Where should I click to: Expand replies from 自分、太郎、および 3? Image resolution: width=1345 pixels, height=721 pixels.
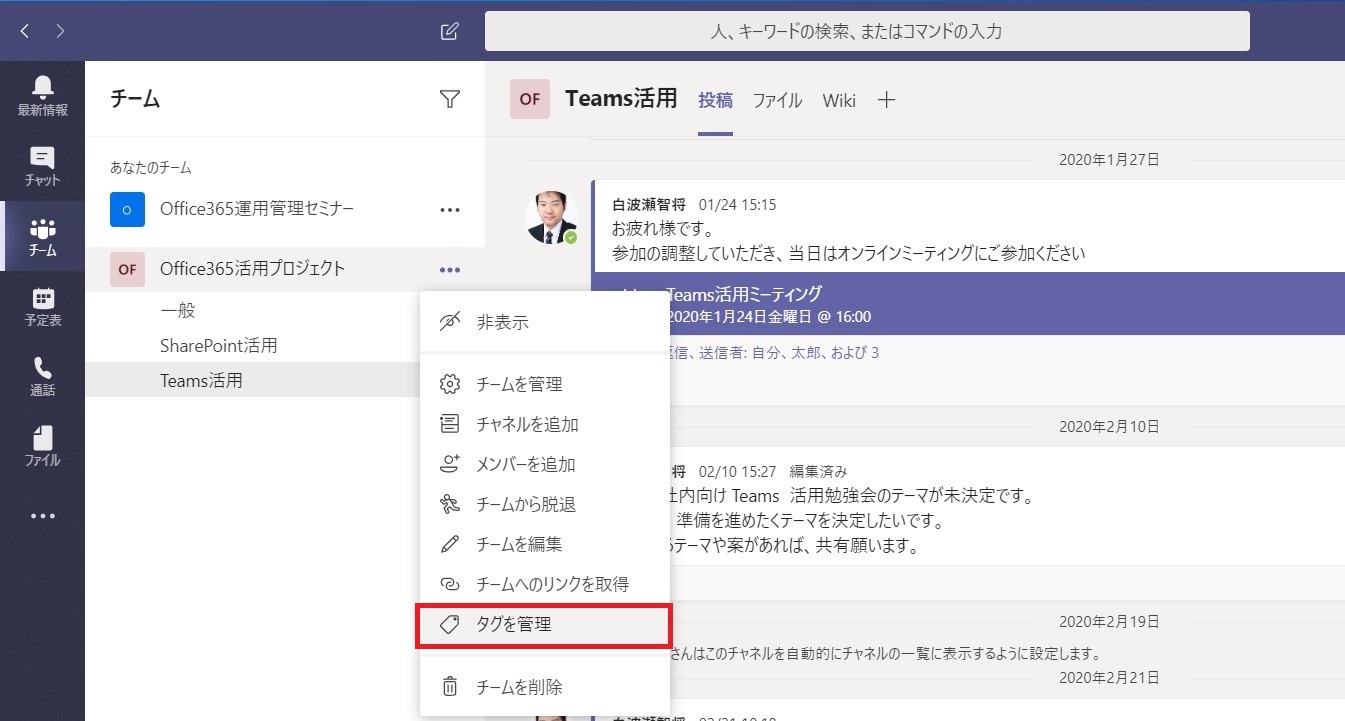775,352
